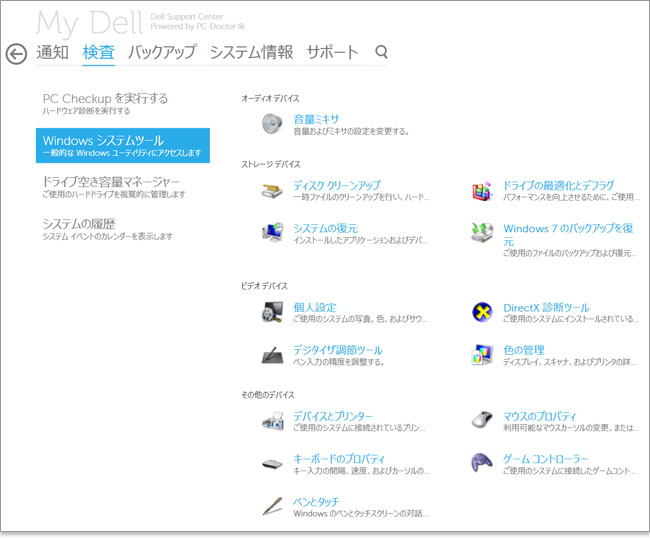Go to the サポート tab

pyautogui.click(x=332, y=52)
